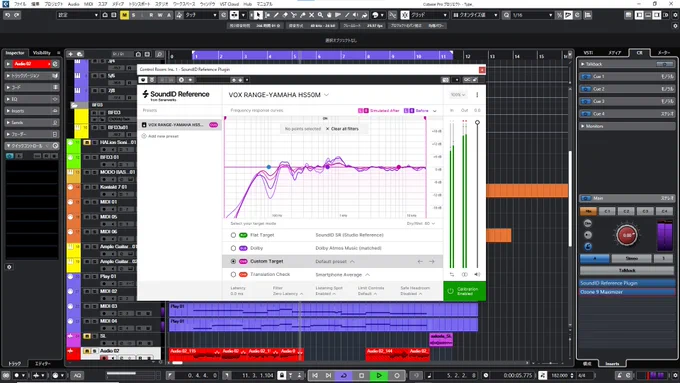Screen dimensions: 680x383
Task: Select the Custom Target radio button
Action: 233,262
